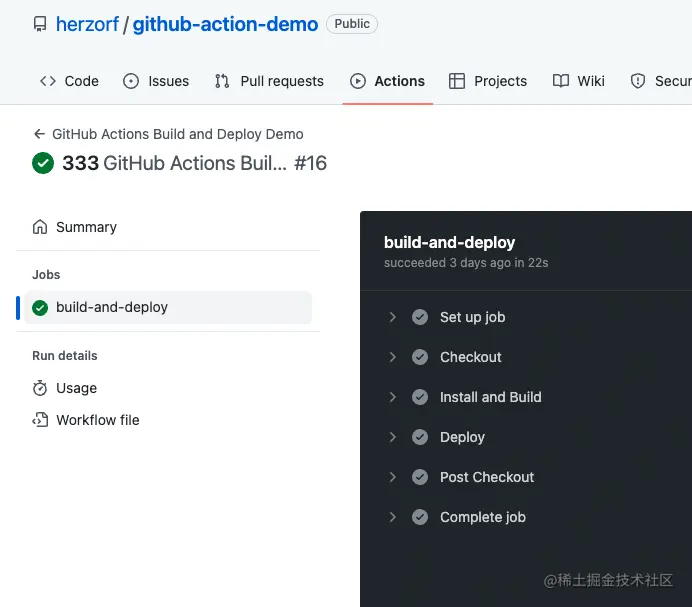This screenshot has height=607, width=692.
Task: Expand the Checkout step chevron
Action: [x=392, y=357]
